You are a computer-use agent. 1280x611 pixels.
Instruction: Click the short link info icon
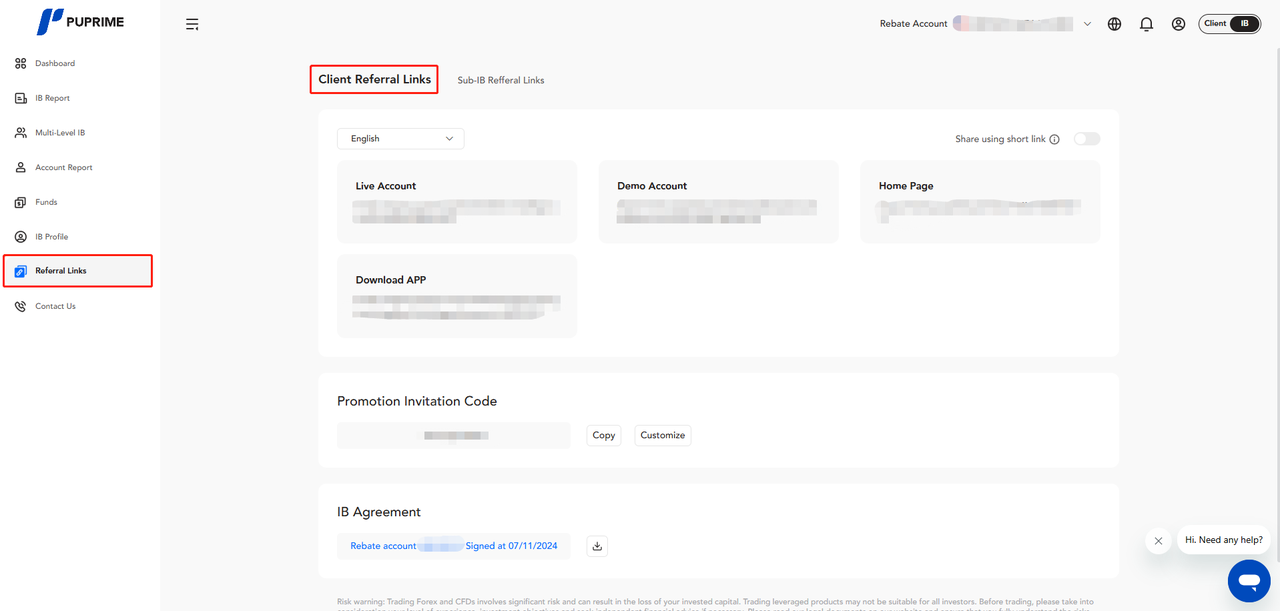(x=1054, y=139)
